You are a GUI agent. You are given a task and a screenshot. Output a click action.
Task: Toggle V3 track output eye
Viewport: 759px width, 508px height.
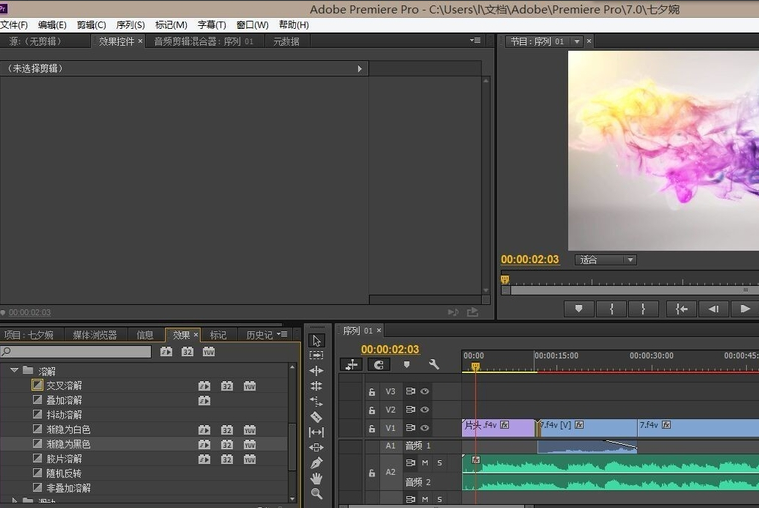[x=425, y=392]
